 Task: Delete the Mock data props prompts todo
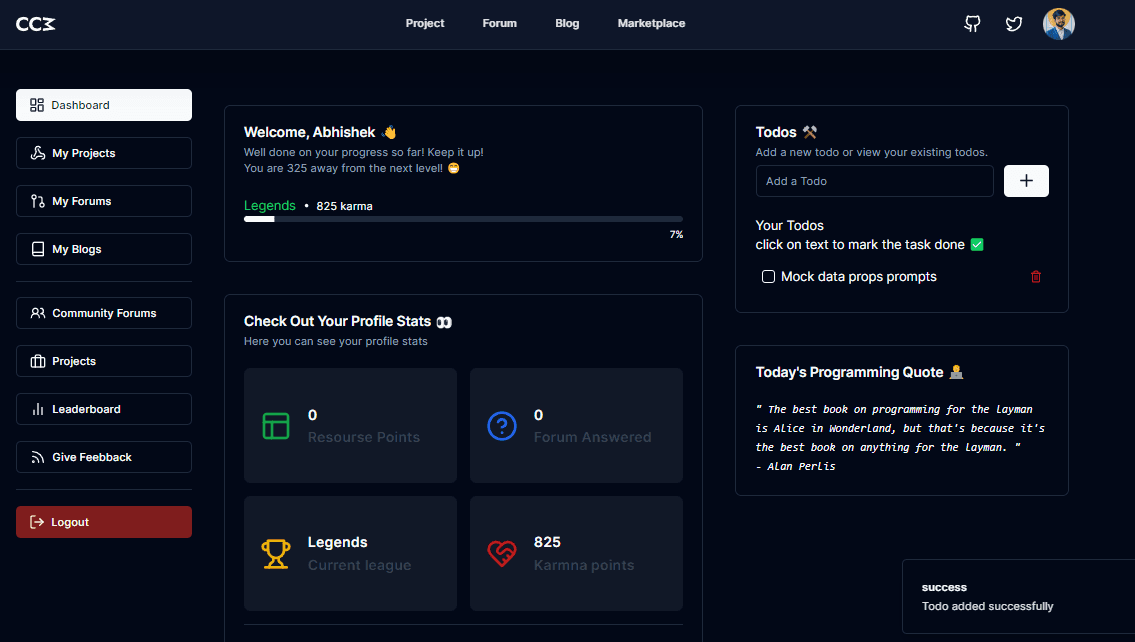[x=1036, y=277]
